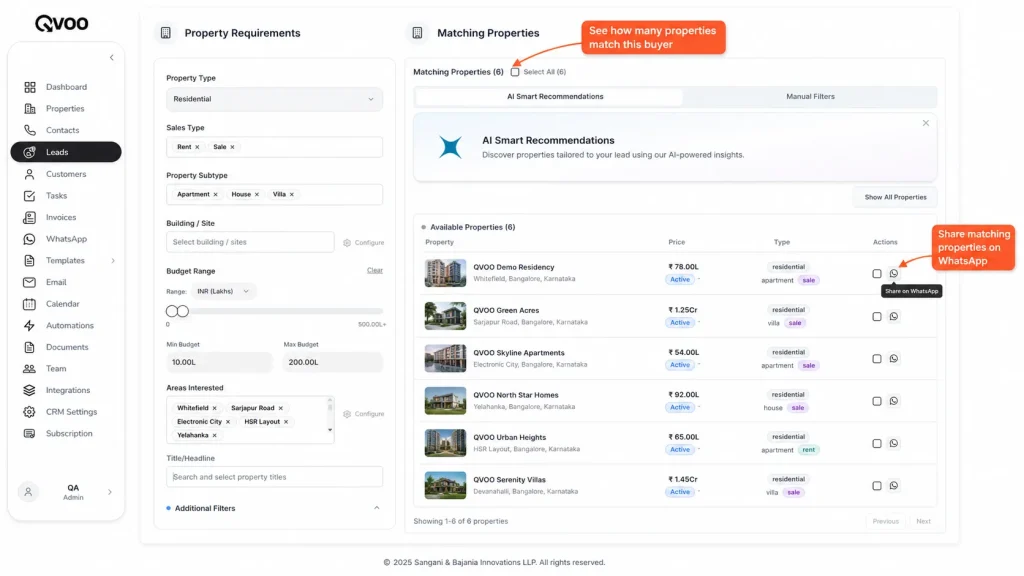Screen dimensions: 1024x576
Task: Open the Tasks checkmark icon
Action: tap(29, 196)
